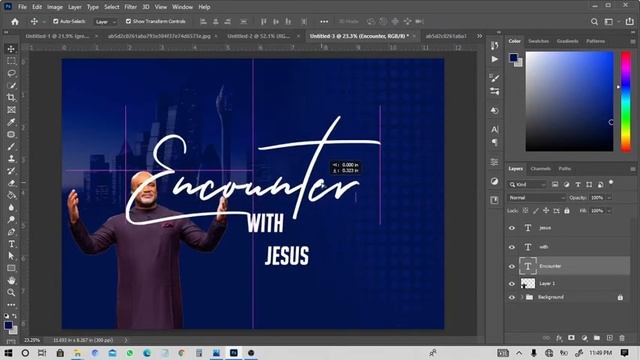Filter layers by type layers icon
The height and width of the screenshot is (360, 640).
[578, 184]
